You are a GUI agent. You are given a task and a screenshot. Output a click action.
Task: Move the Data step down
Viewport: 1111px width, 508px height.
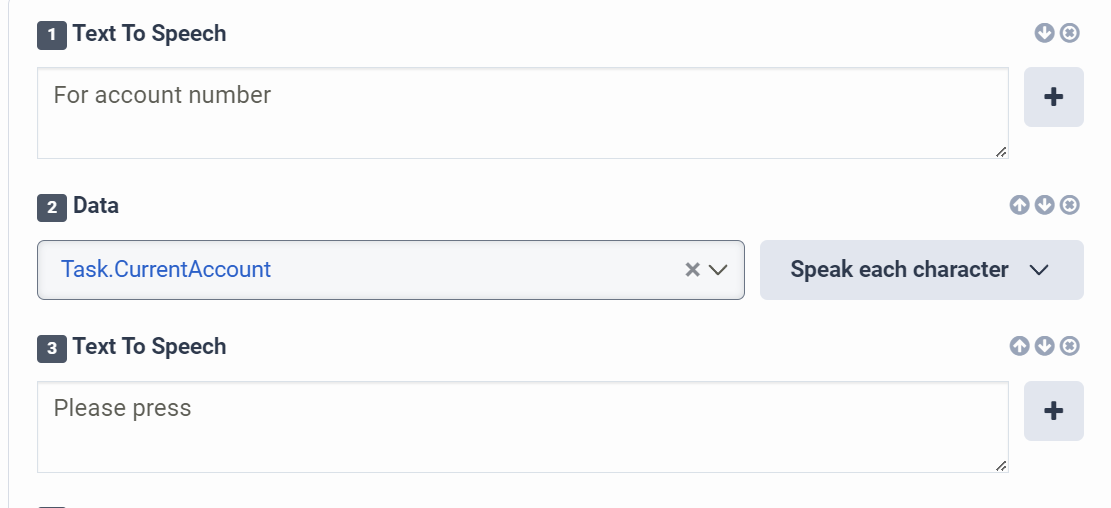click(1044, 205)
